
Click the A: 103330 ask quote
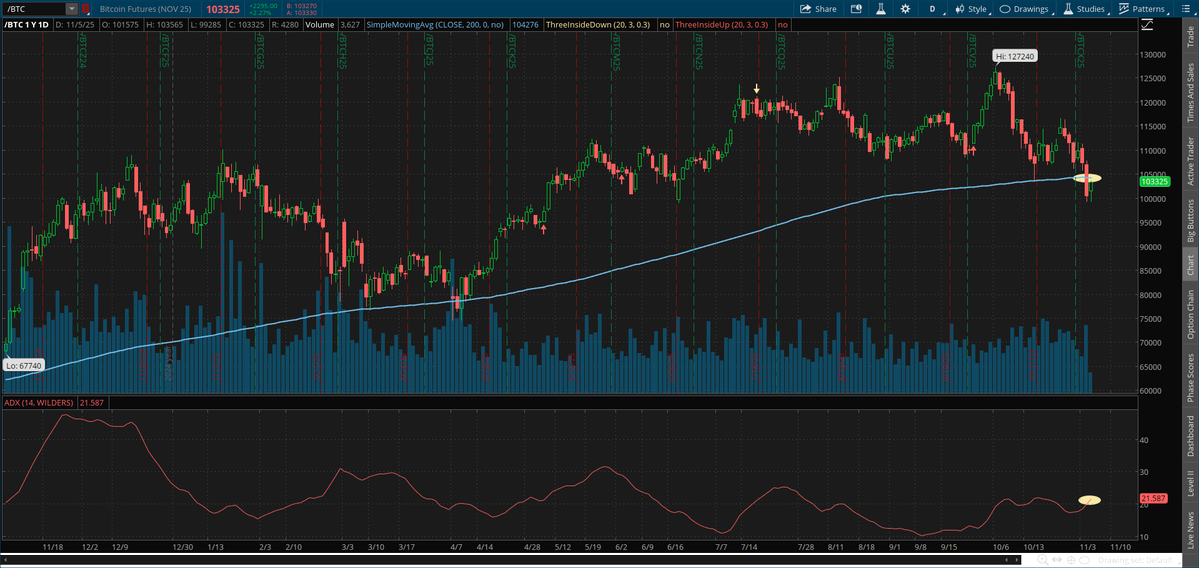(x=301, y=13)
